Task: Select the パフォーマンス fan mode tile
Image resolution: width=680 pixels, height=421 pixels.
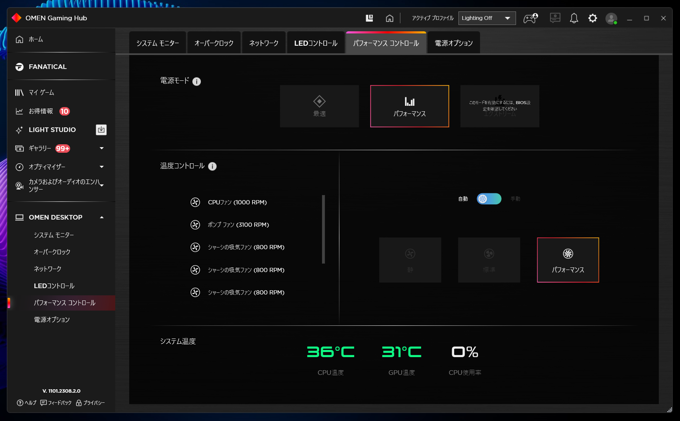Action: pyautogui.click(x=568, y=260)
